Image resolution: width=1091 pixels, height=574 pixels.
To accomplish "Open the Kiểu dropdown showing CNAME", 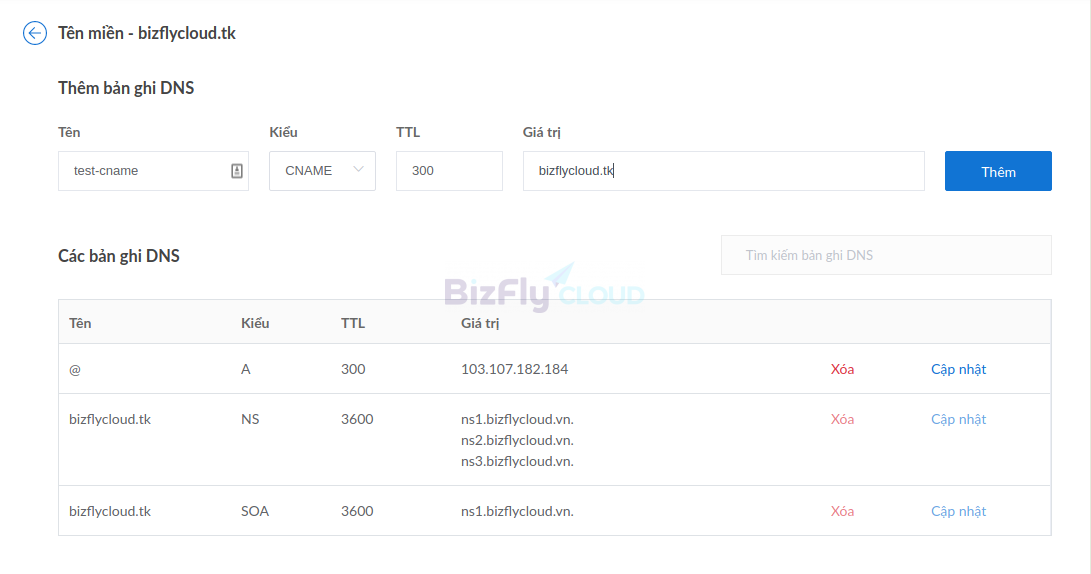I will pyautogui.click(x=322, y=171).
